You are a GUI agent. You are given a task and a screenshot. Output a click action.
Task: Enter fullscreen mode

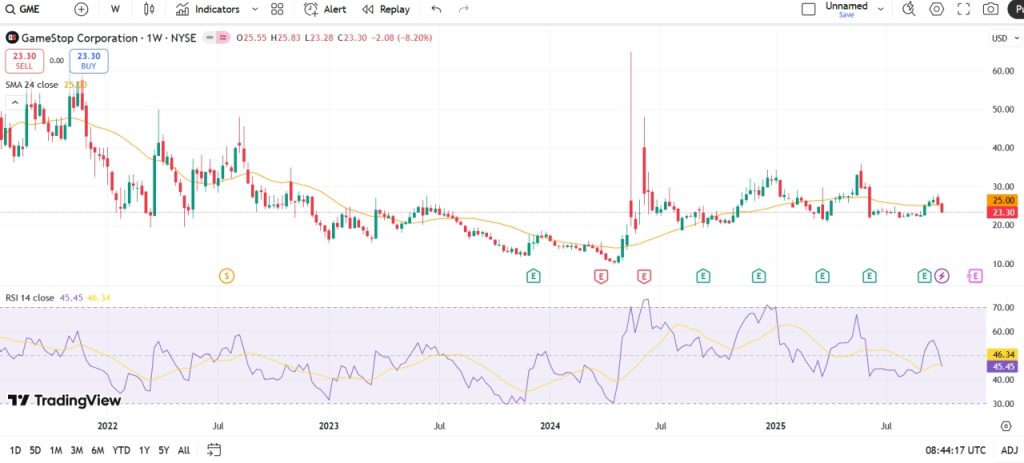pyautogui.click(x=964, y=9)
